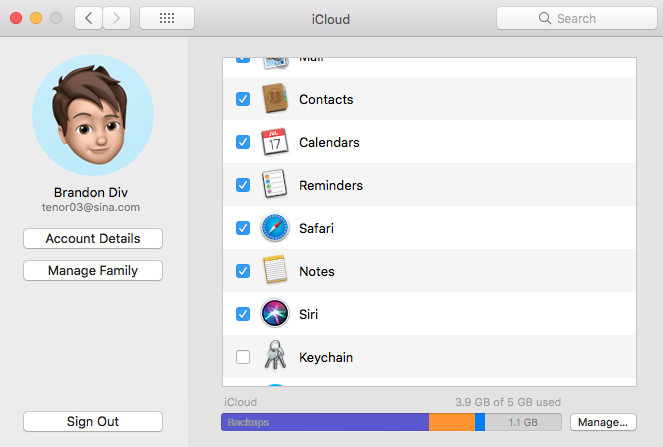The image size is (663, 447).
Task: Enable the Keychain checkbox
Action: coord(243,357)
